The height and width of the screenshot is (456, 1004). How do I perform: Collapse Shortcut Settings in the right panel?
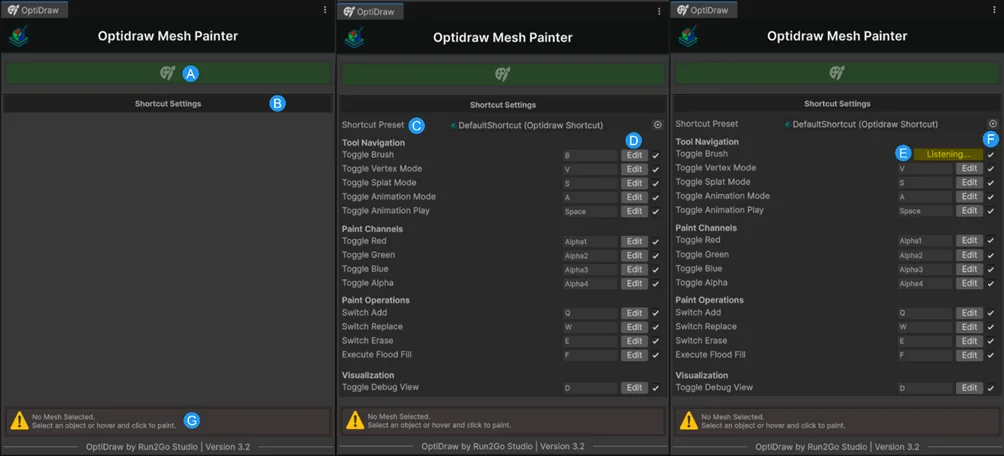(x=837, y=103)
